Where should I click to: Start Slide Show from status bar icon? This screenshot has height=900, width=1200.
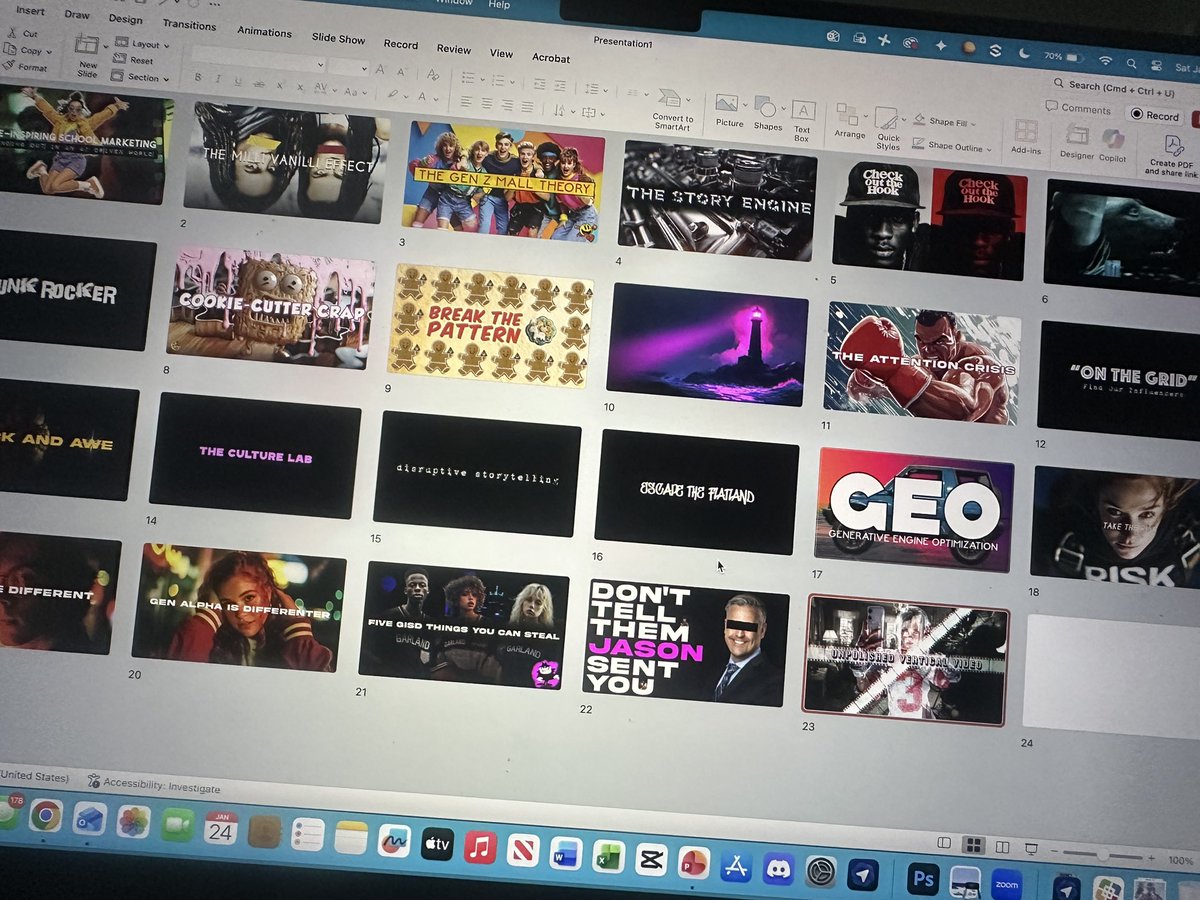coord(1033,850)
